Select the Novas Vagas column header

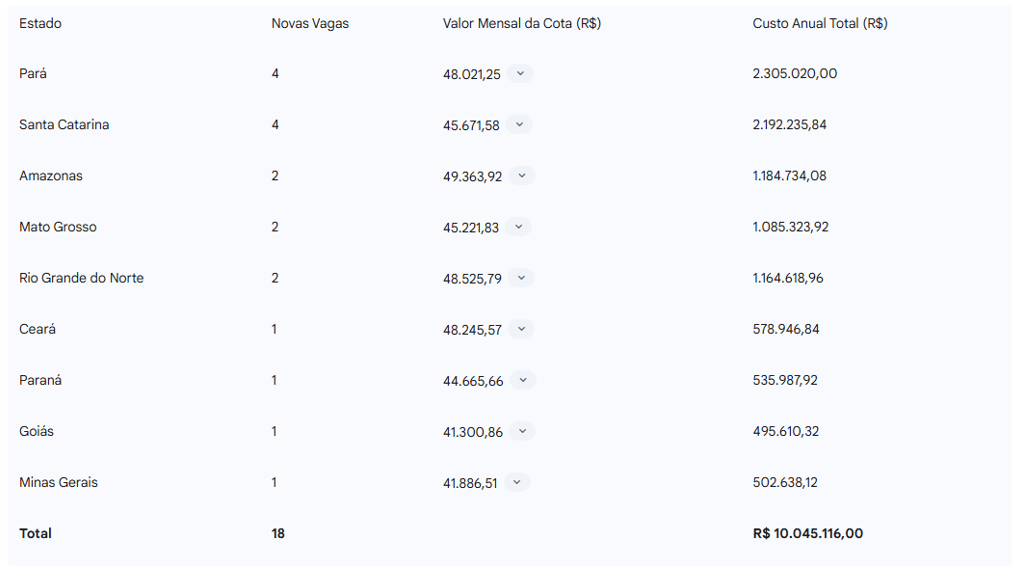(x=310, y=23)
